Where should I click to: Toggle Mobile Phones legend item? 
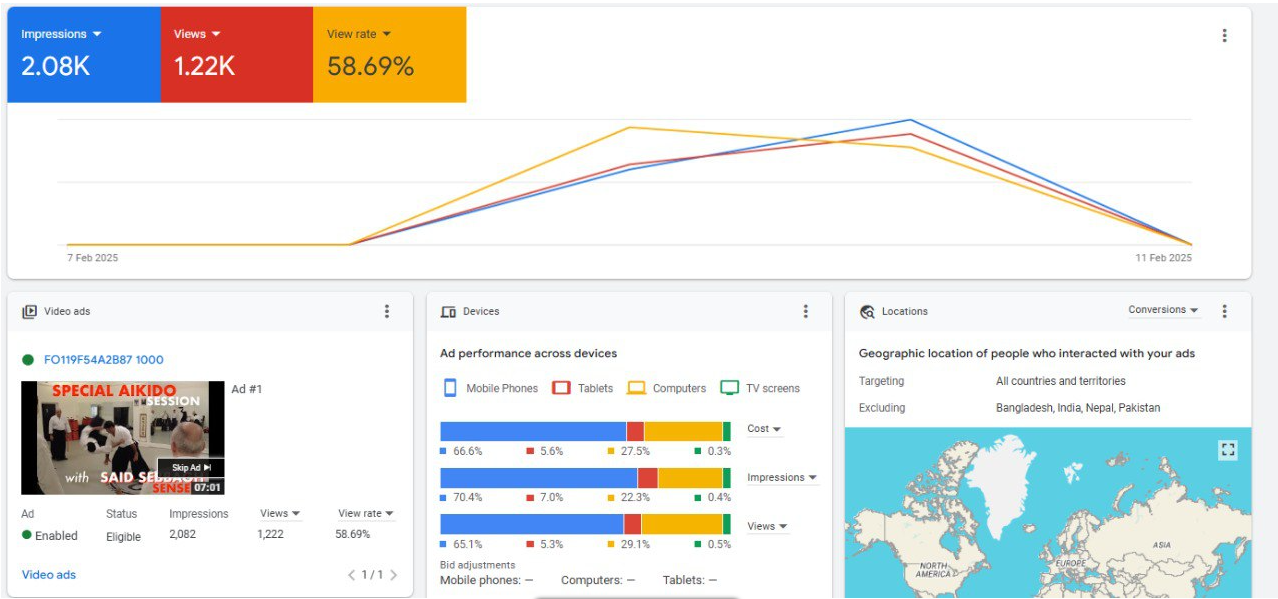coord(490,388)
